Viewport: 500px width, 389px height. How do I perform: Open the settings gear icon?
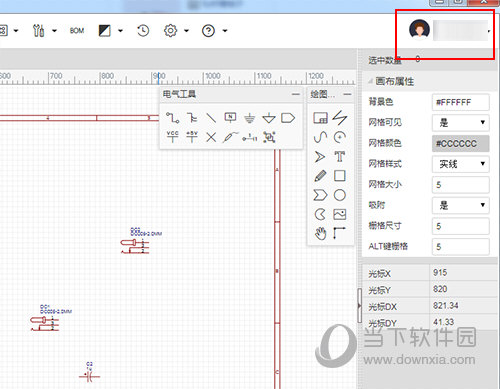point(170,31)
